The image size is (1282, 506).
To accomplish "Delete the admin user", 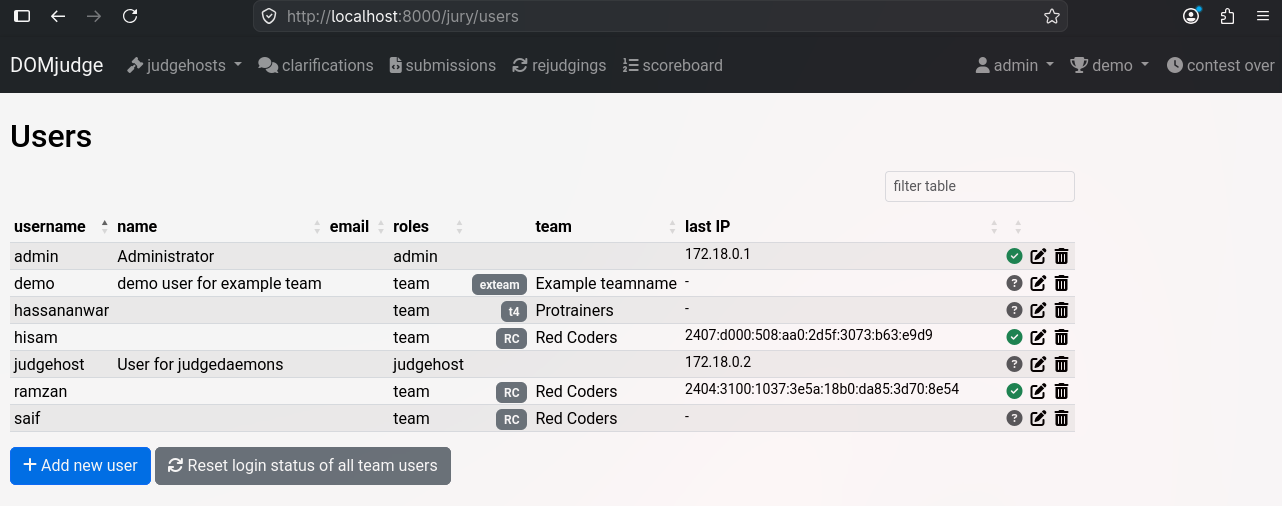I will (1062, 256).
